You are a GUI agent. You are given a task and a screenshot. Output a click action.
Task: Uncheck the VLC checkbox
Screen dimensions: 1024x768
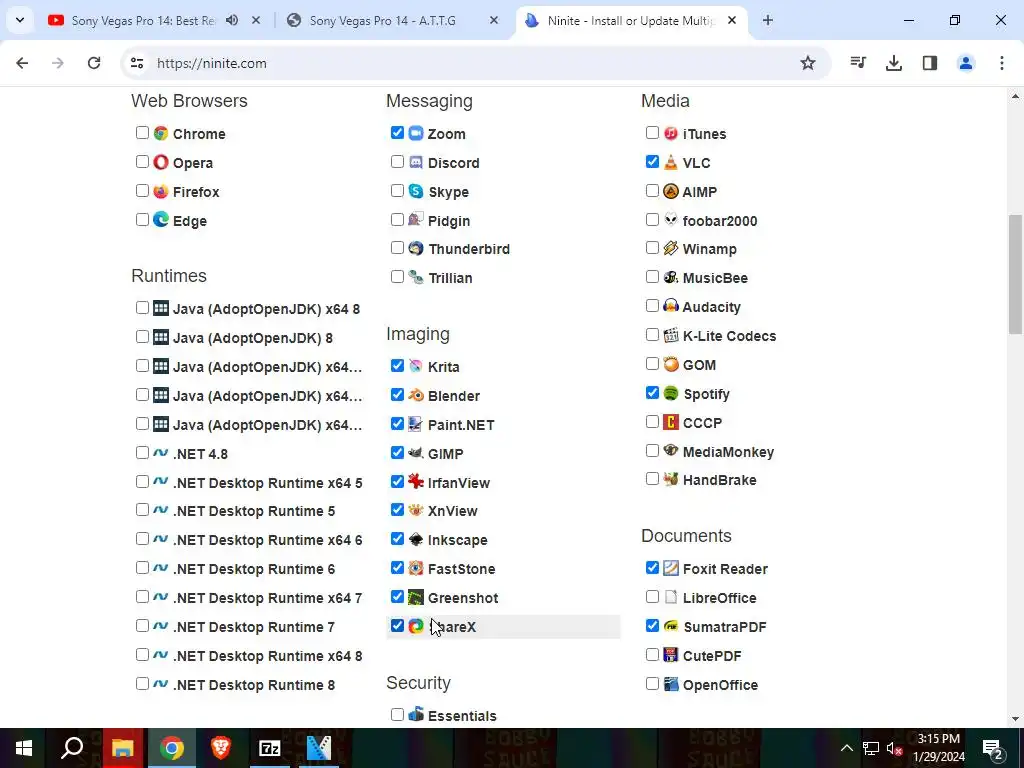tap(652, 161)
